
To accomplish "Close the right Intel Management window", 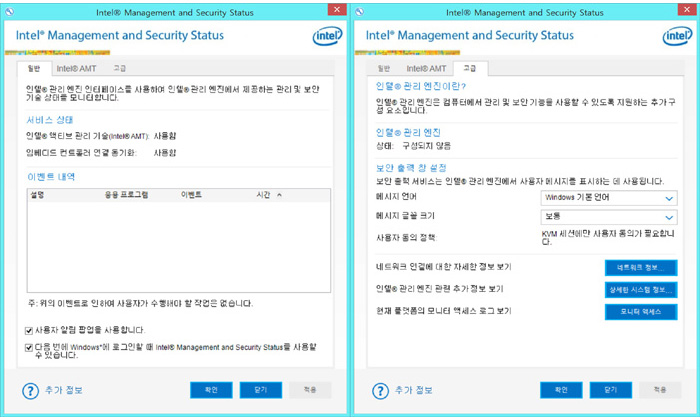I will 687,9.
